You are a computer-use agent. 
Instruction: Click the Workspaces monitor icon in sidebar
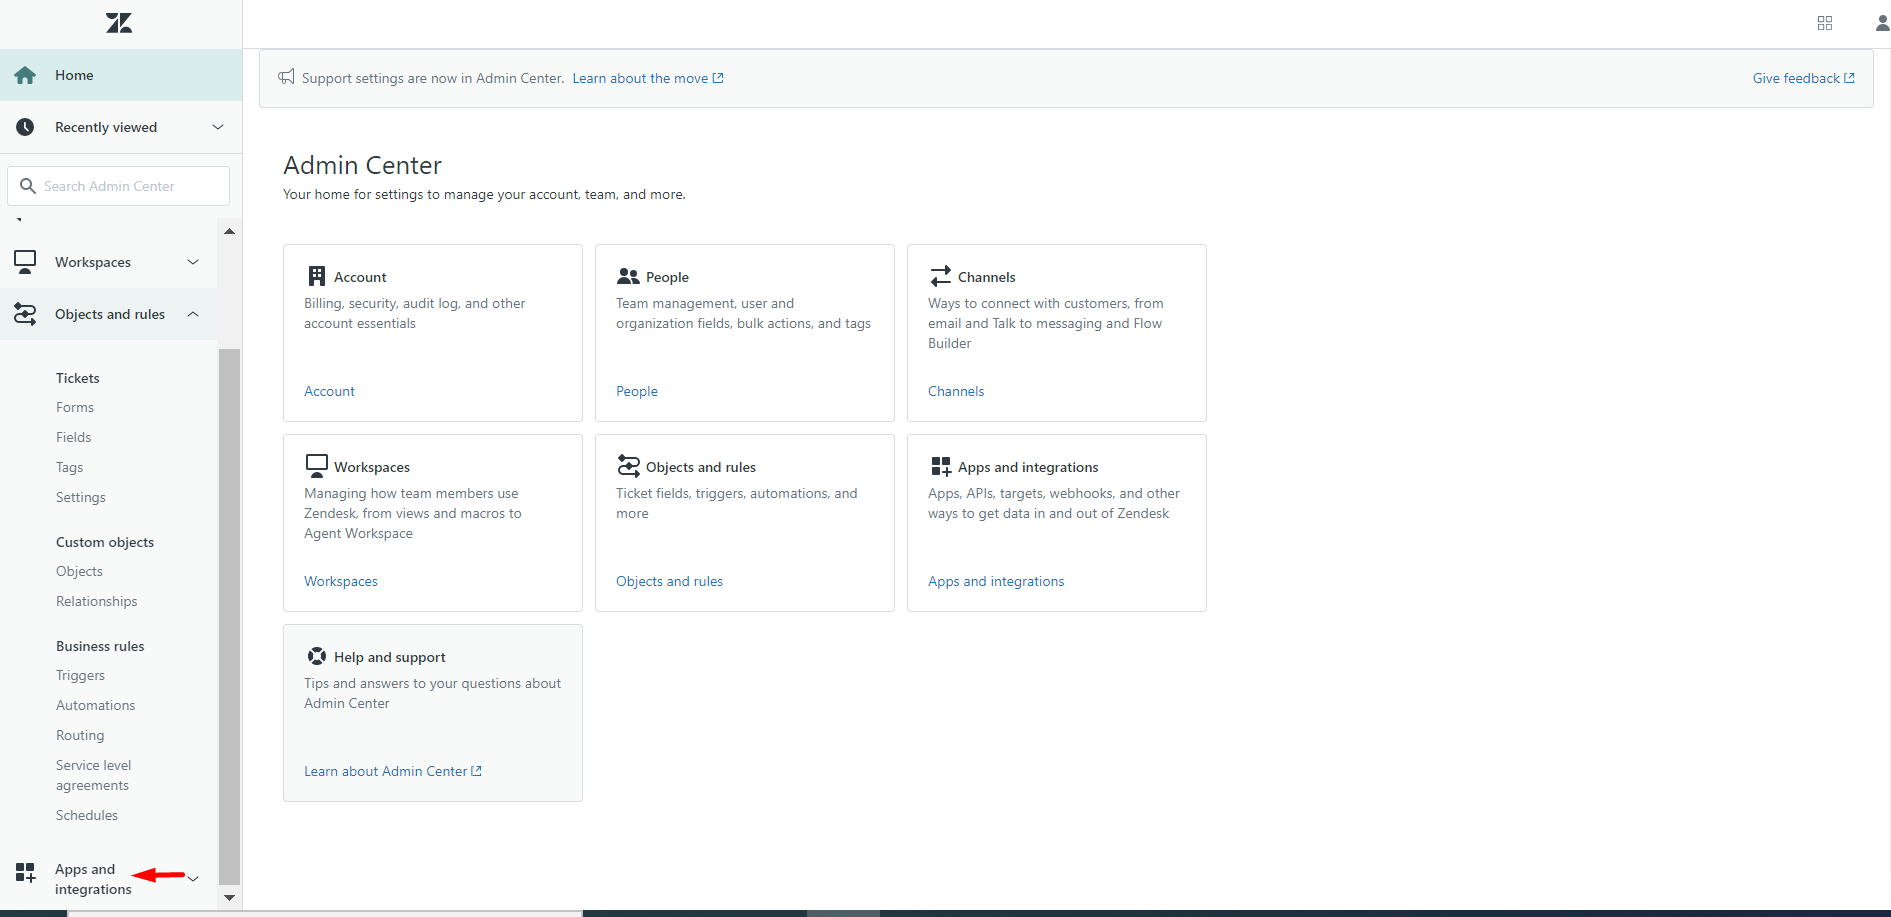tap(25, 262)
